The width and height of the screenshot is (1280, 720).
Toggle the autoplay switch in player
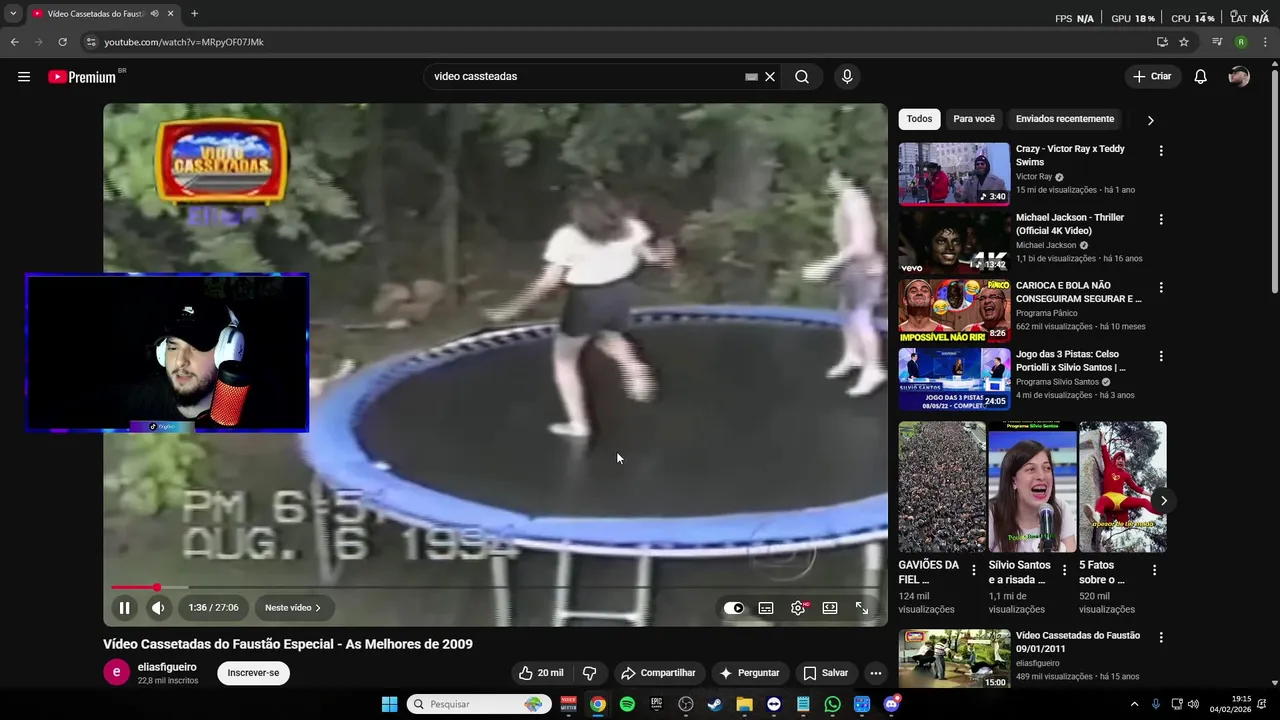click(734, 608)
